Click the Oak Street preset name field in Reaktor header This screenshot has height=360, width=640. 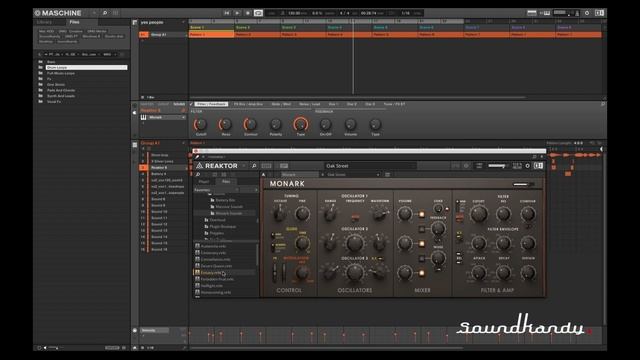click(x=370, y=166)
